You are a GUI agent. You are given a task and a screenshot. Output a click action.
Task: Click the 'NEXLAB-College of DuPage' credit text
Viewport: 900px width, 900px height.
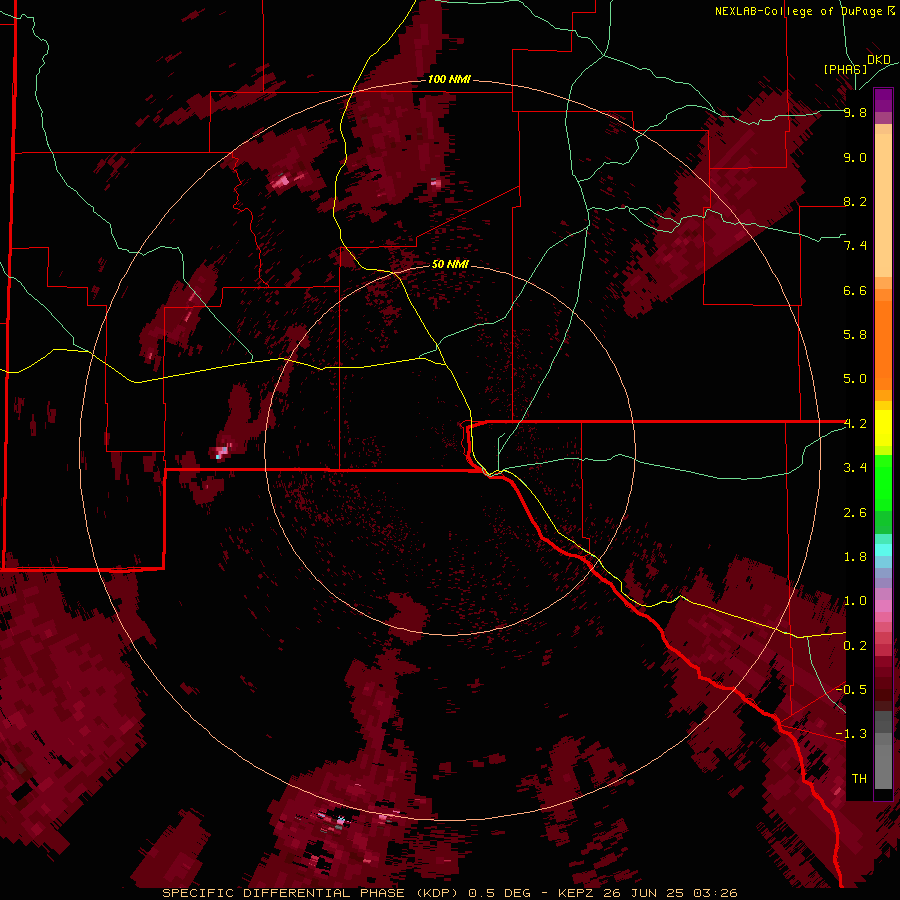[x=798, y=11]
